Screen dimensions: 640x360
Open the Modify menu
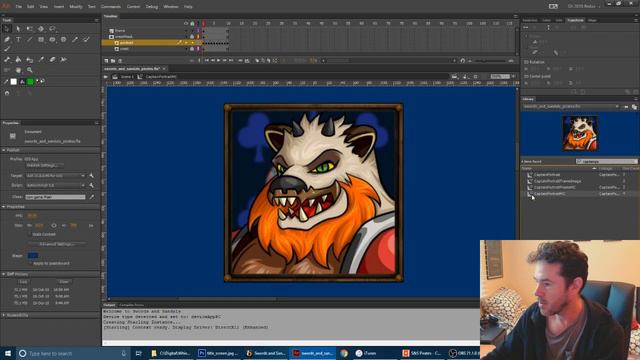[76, 7]
